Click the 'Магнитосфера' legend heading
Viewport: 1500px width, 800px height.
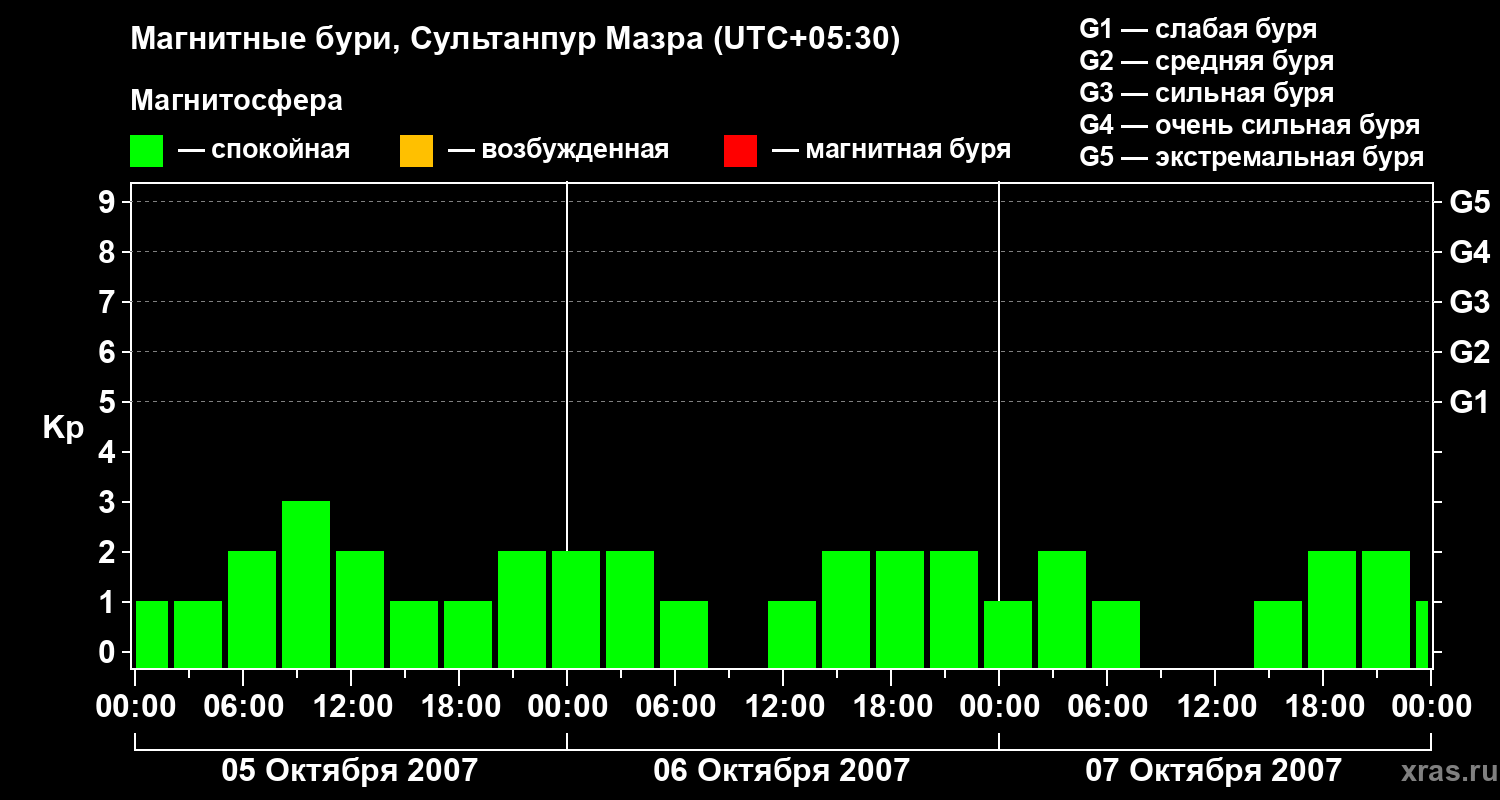(x=236, y=101)
